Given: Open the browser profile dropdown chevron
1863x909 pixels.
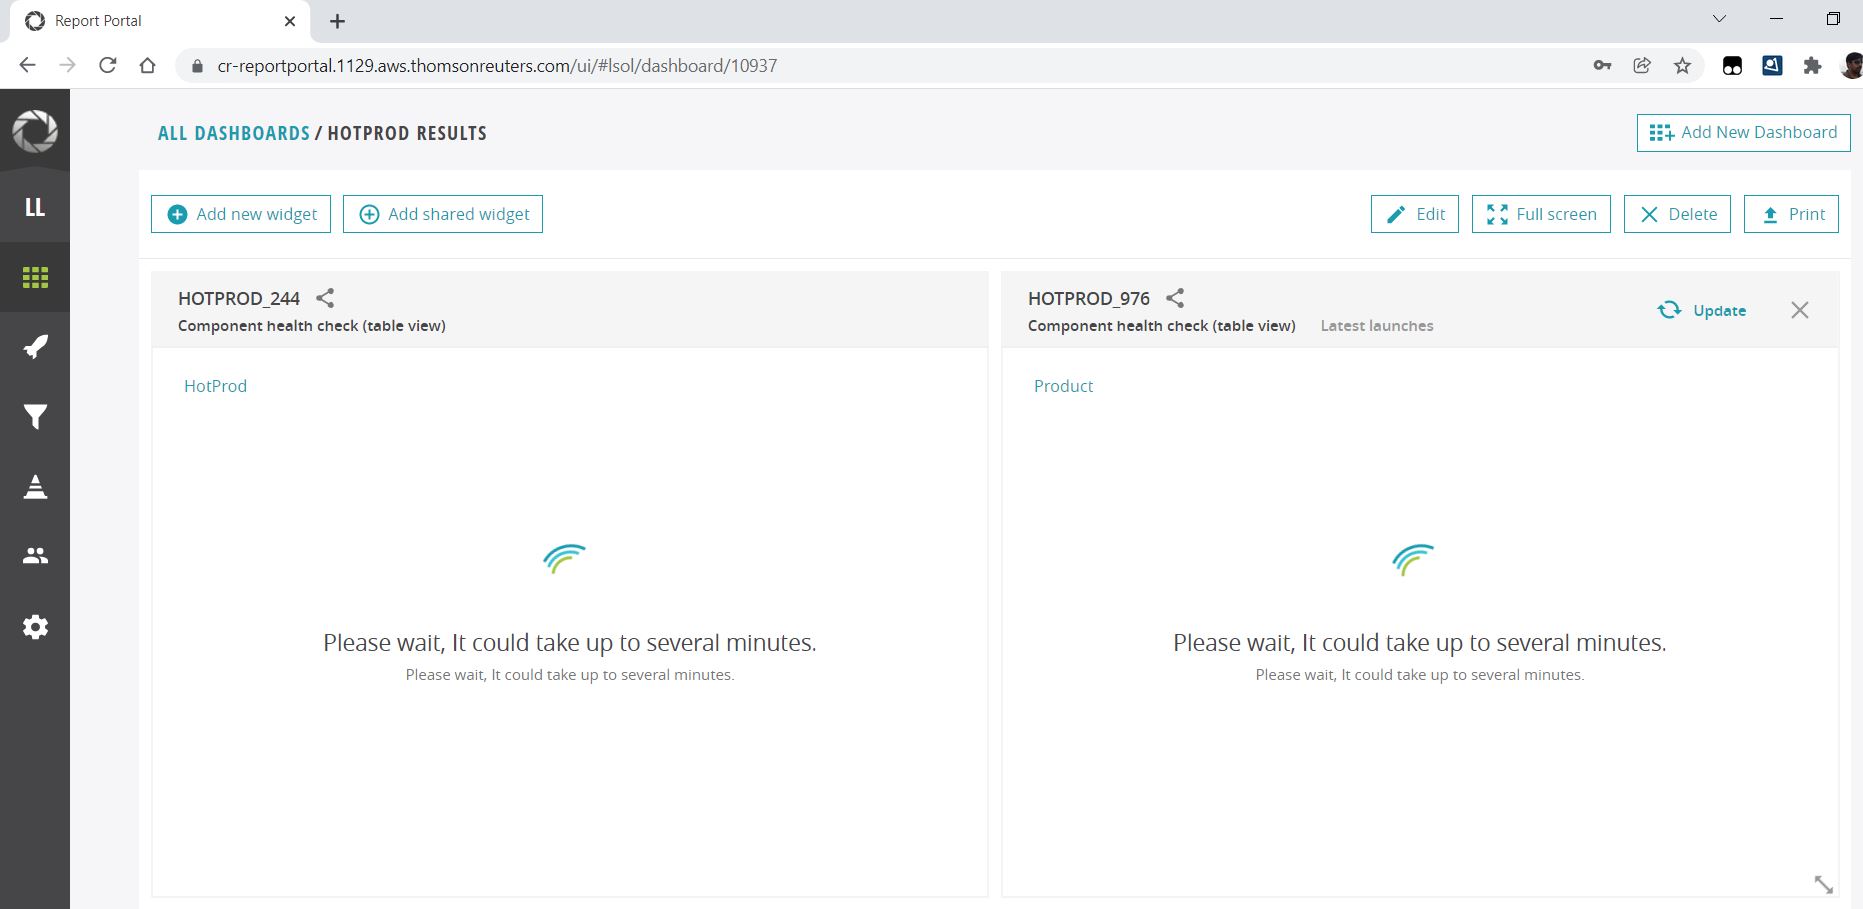Looking at the screenshot, I should 1719,18.
